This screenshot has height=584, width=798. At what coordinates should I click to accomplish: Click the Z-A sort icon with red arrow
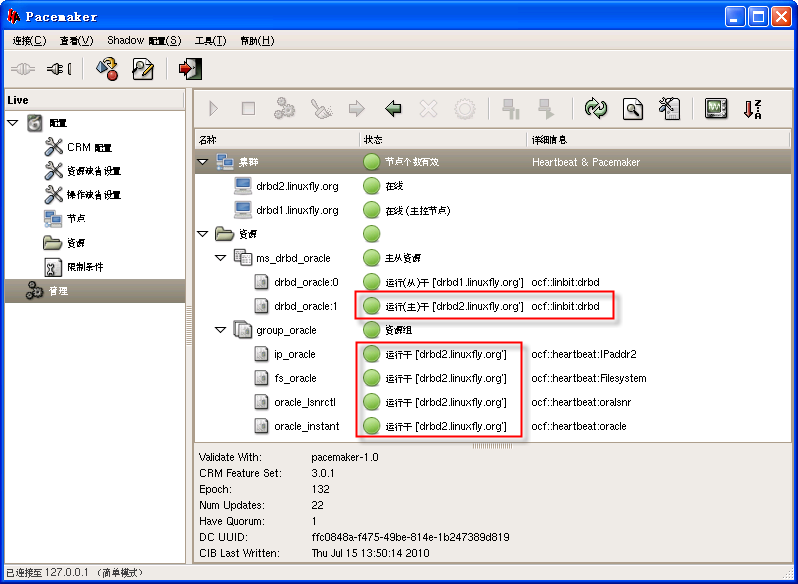[753, 109]
